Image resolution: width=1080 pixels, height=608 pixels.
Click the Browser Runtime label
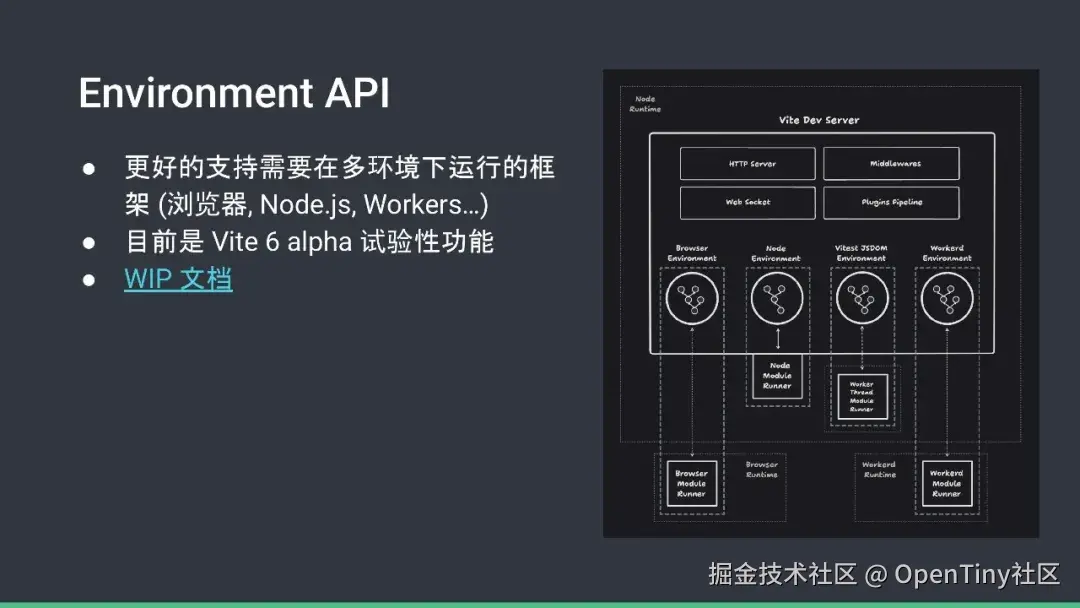[762, 470]
